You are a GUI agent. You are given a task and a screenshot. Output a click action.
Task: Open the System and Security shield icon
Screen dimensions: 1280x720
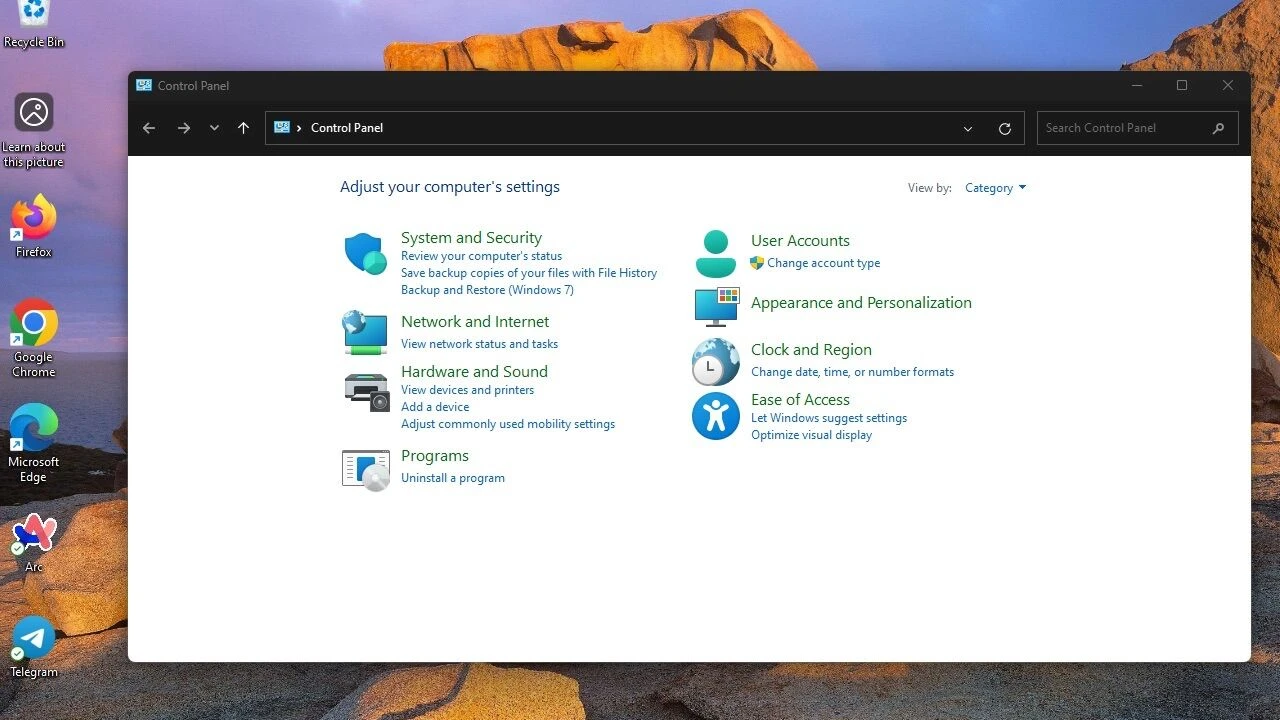click(365, 254)
